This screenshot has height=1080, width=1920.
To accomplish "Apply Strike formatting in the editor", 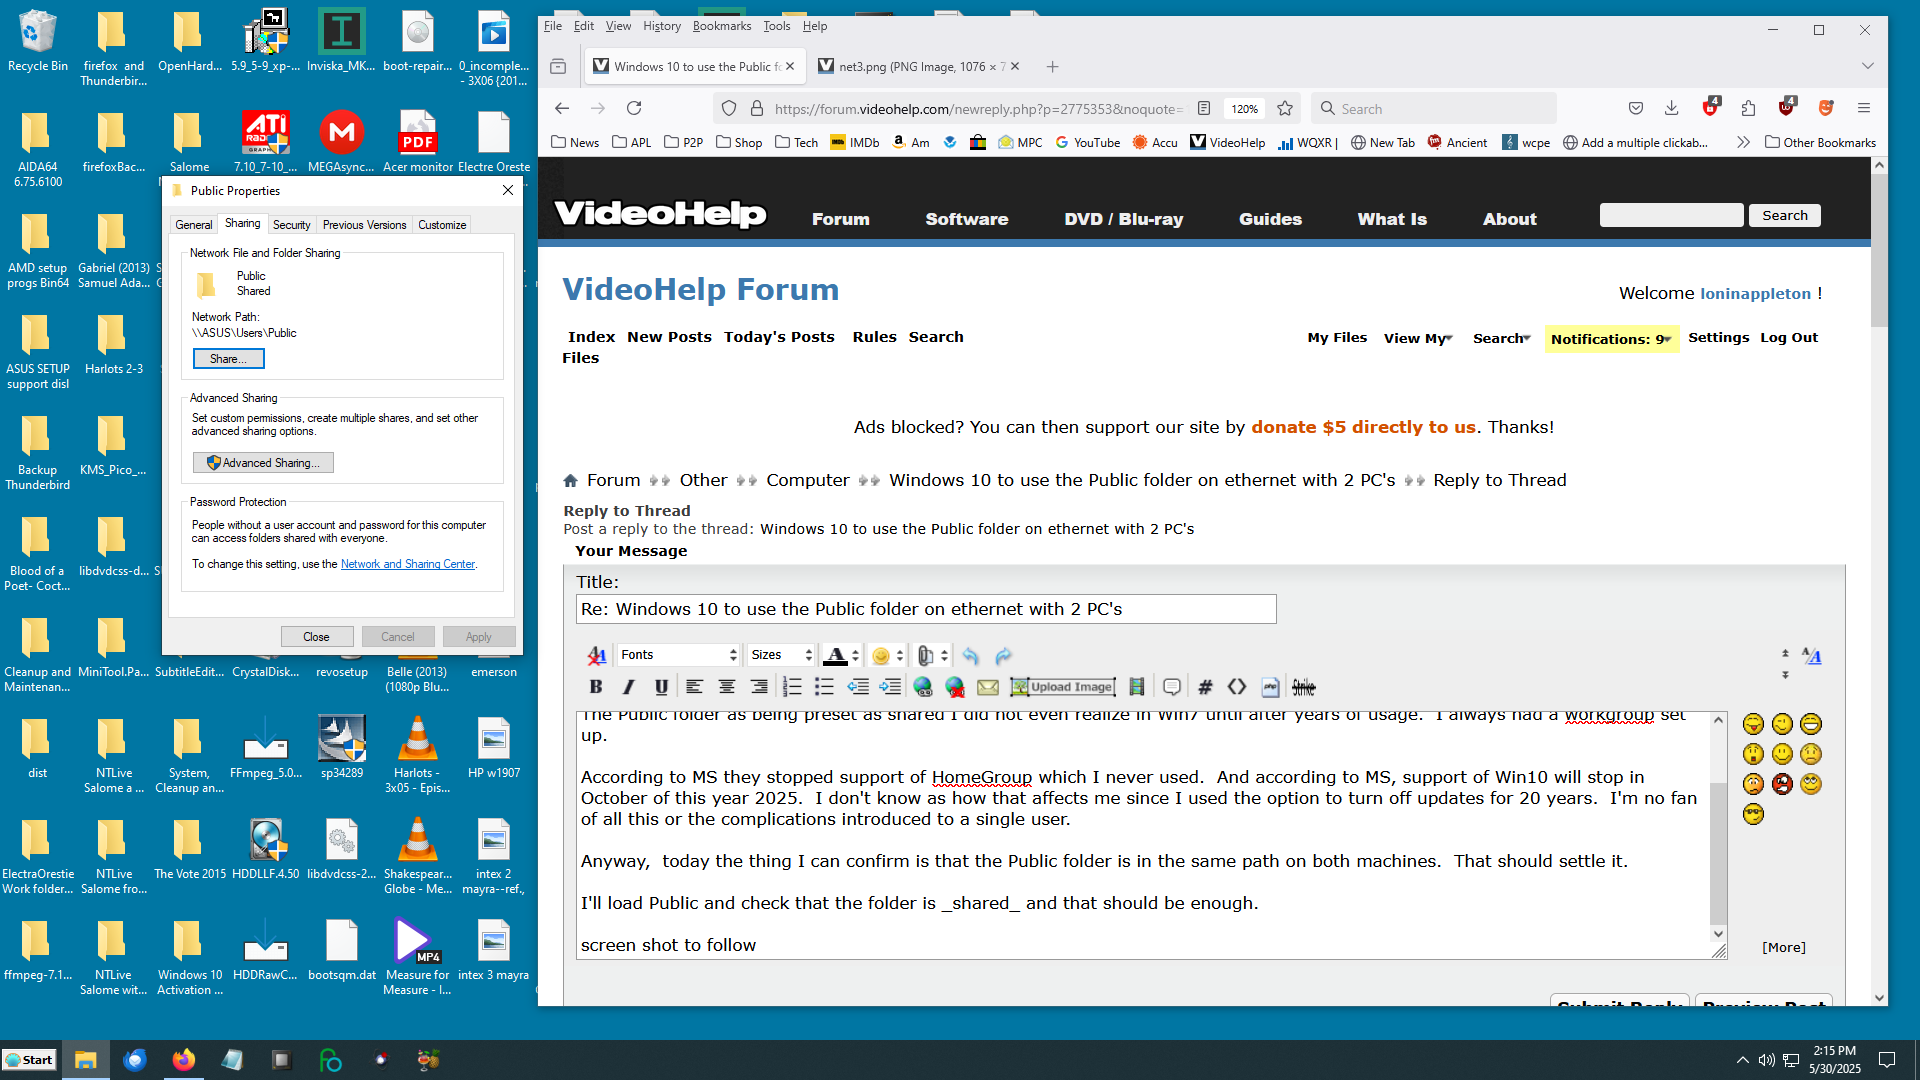I will (1303, 687).
